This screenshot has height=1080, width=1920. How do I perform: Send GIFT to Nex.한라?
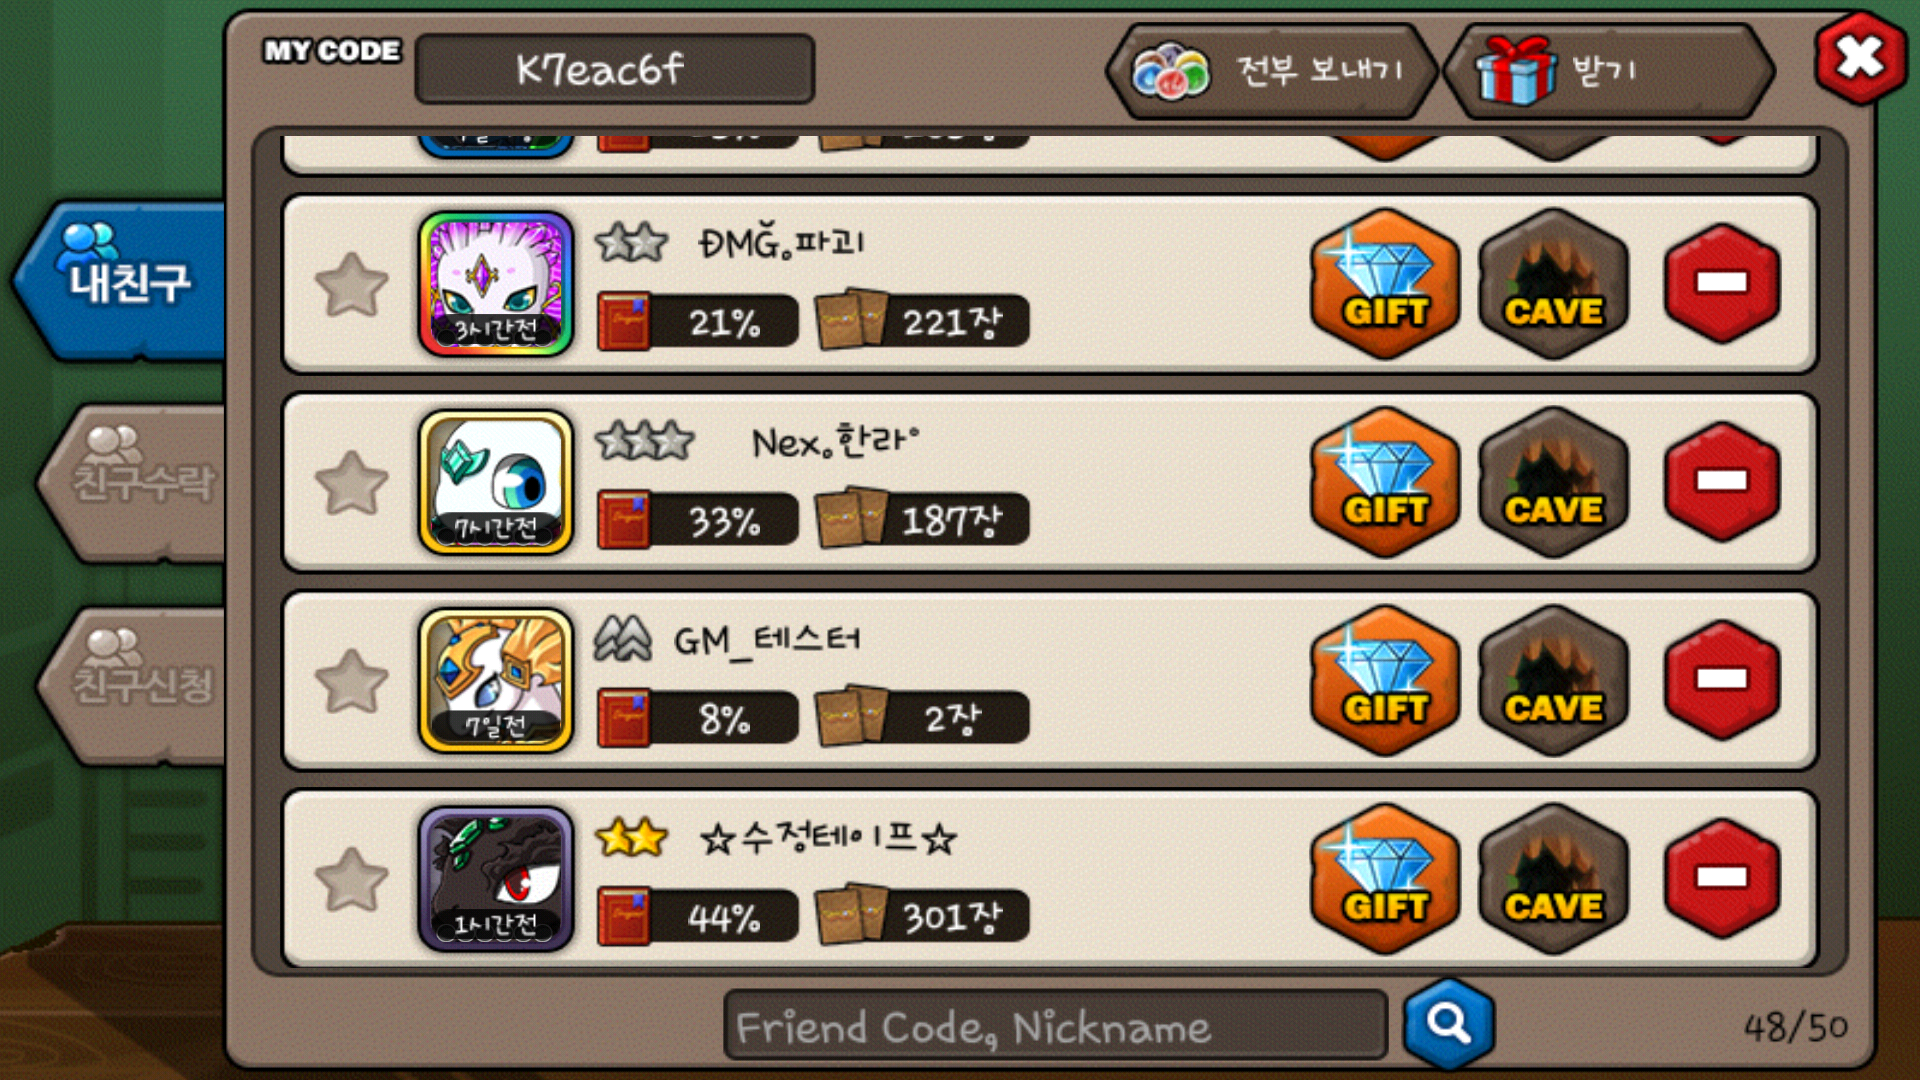[1385, 483]
